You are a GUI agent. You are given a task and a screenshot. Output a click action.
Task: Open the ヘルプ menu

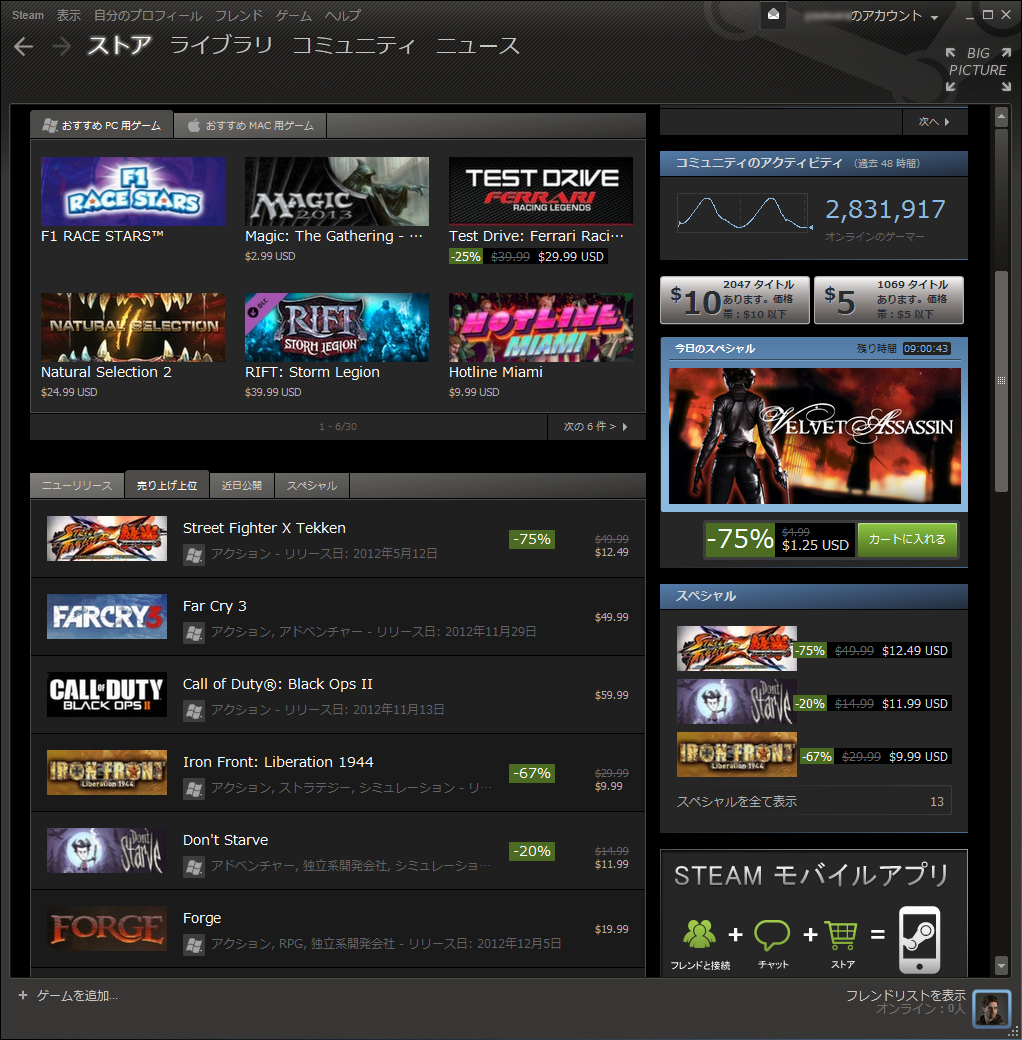(343, 15)
